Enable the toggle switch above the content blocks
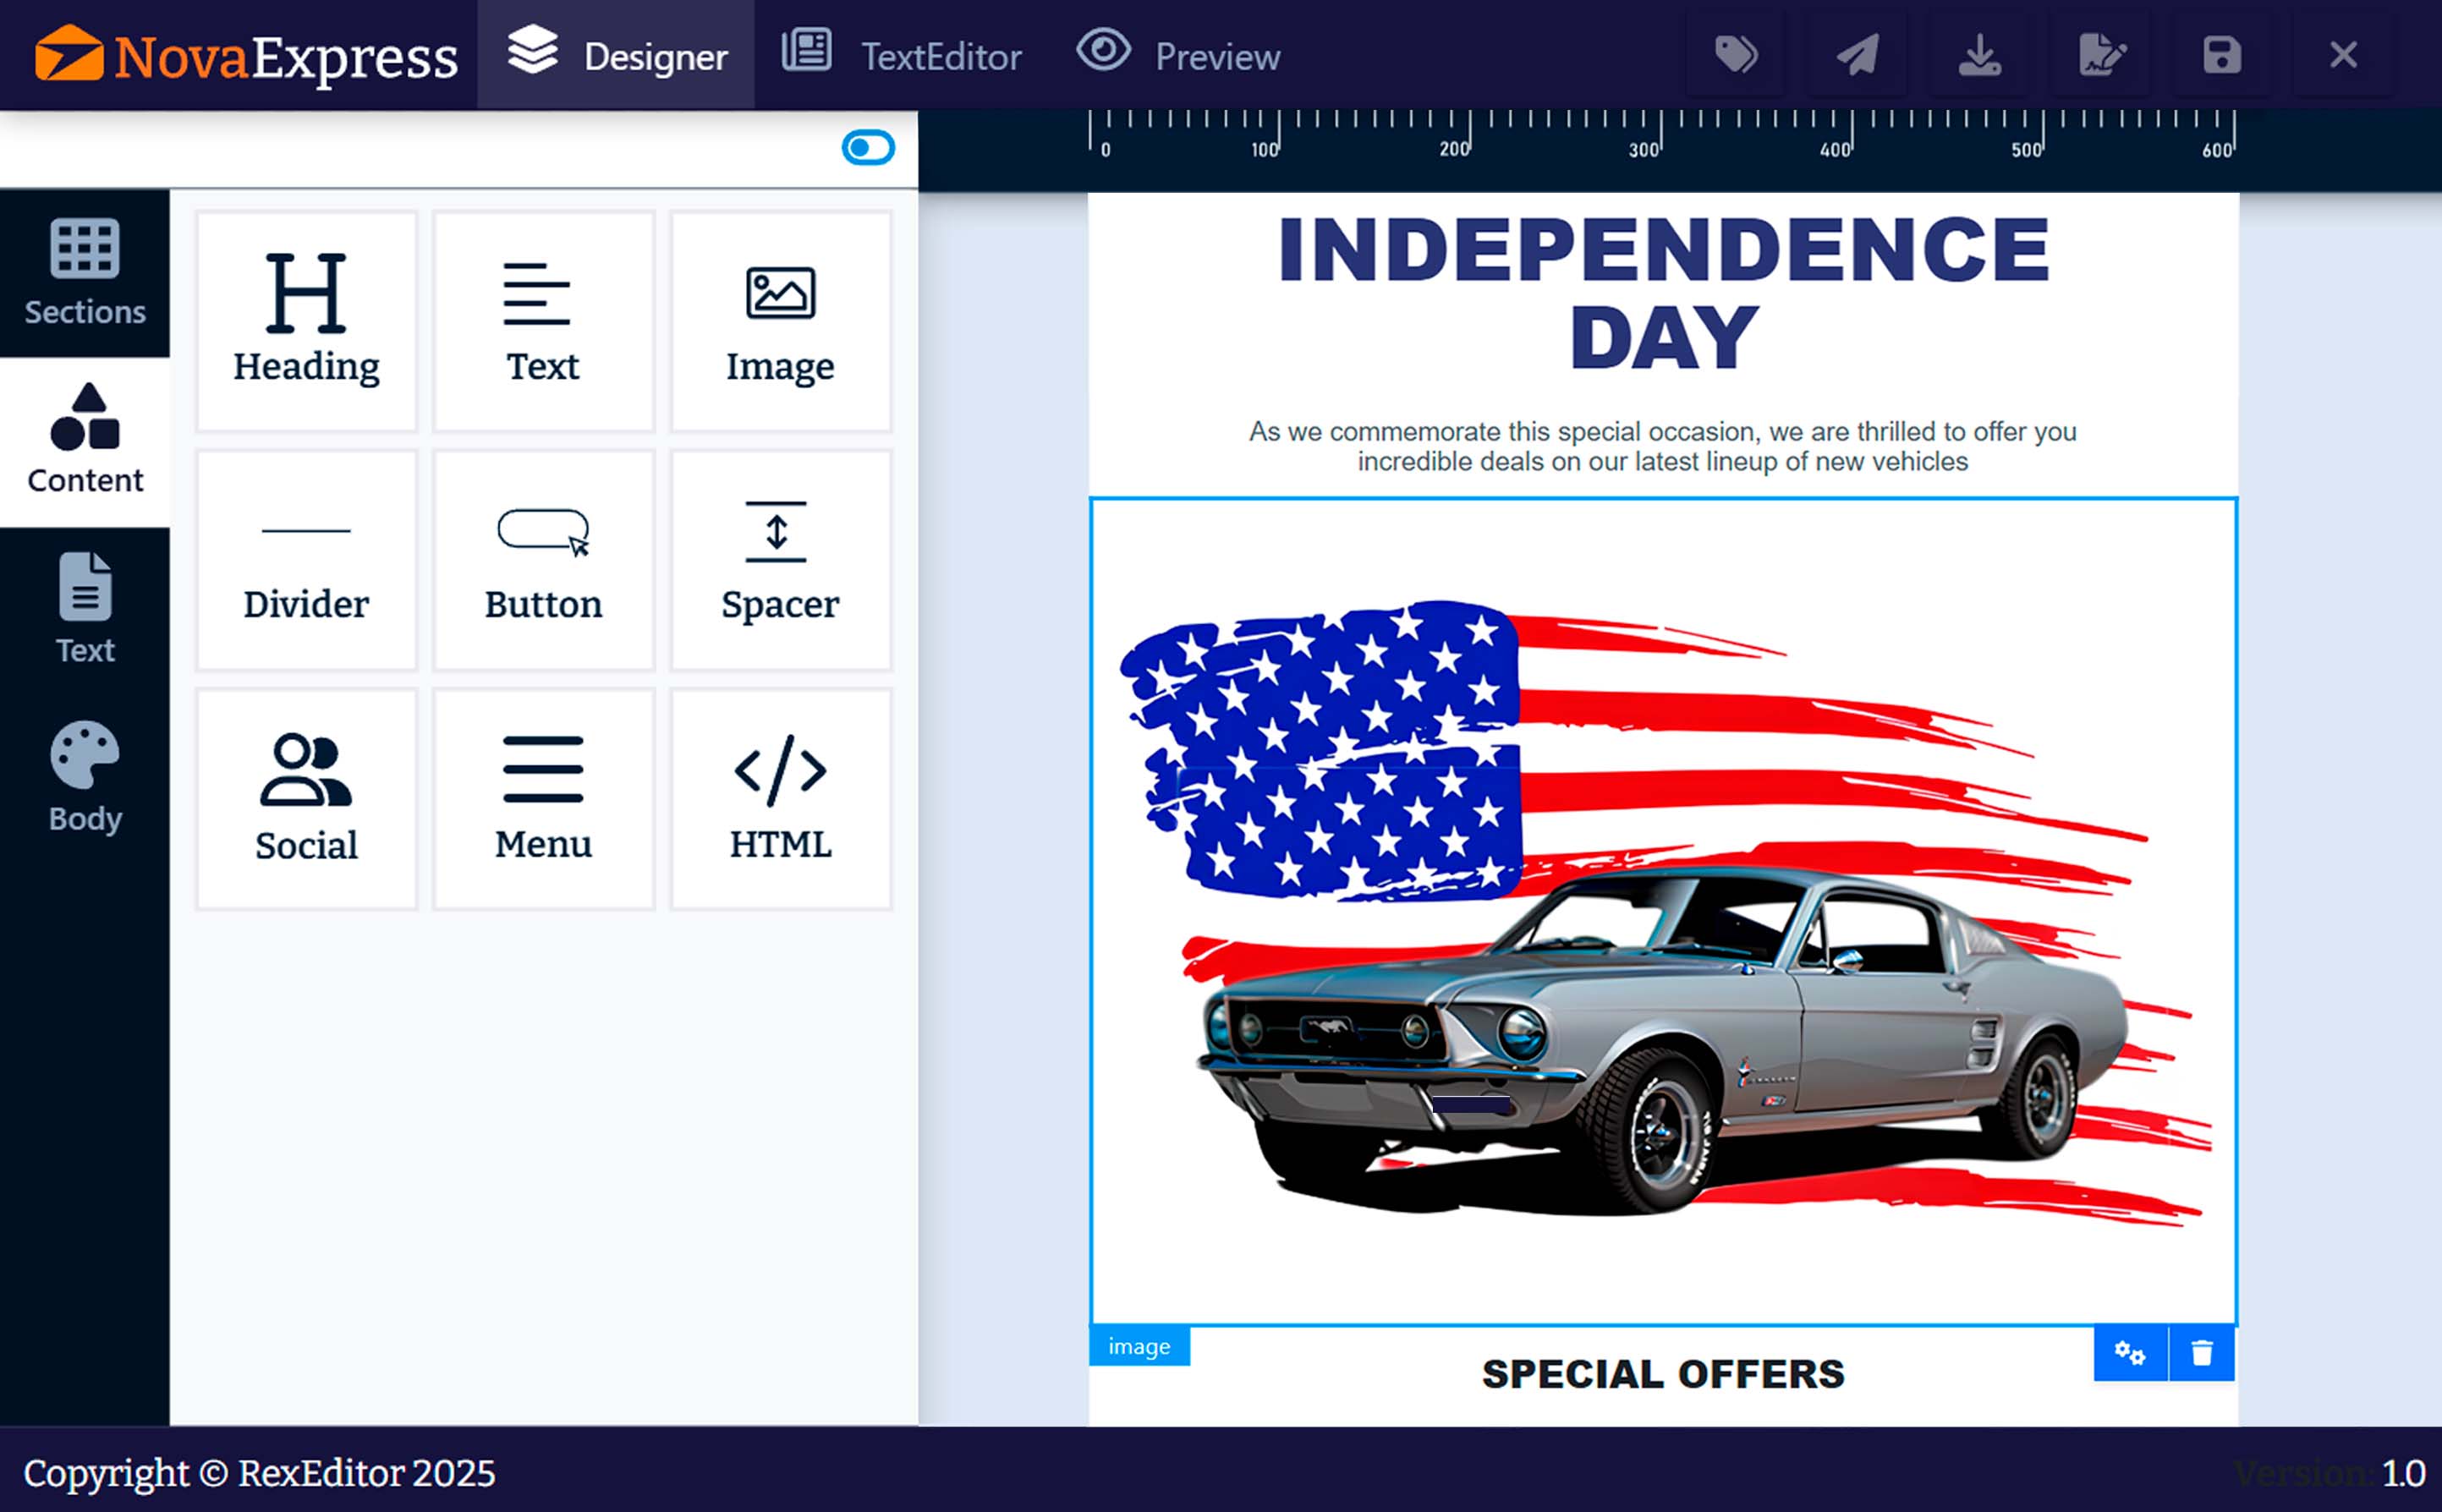 (x=866, y=146)
